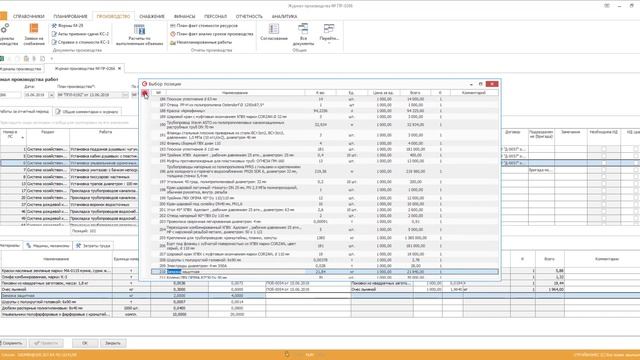
Task: Click the journal number input field
Action: click(10, 95)
